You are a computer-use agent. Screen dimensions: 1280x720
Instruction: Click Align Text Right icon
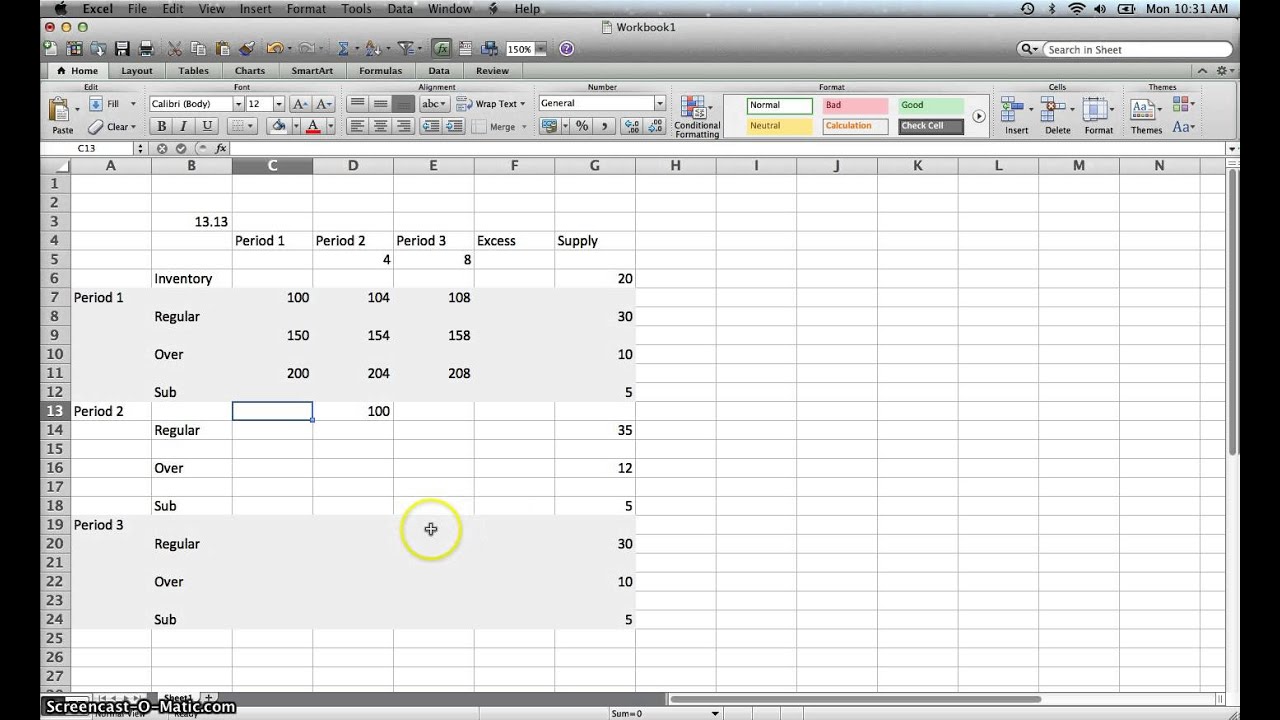[x=403, y=126]
